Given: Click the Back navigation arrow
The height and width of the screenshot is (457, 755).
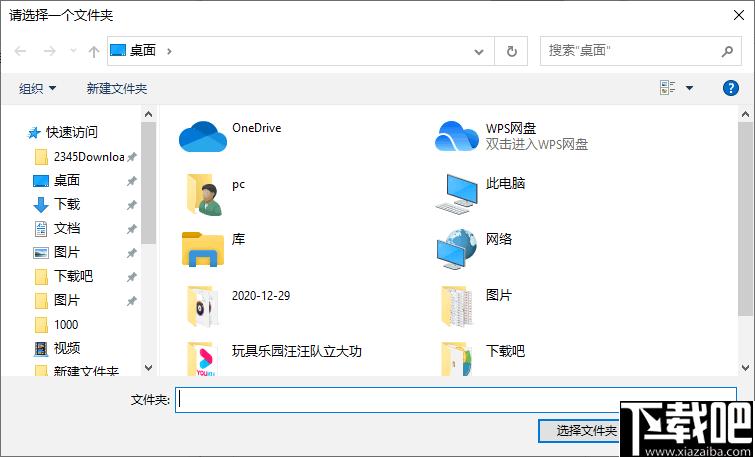Looking at the screenshot, I should (20, 51).
